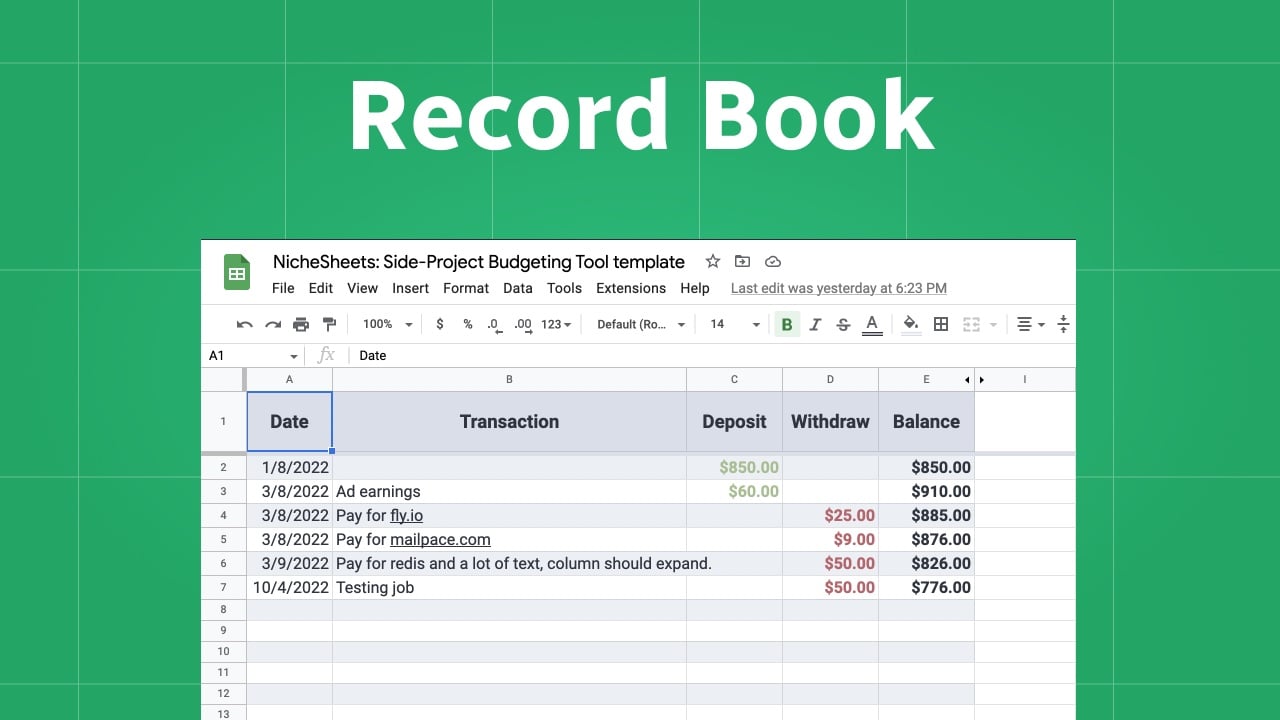This screenshot has height=720, width=1280.
Task: Open the Extensions menu
Action: tap(631, 288)
